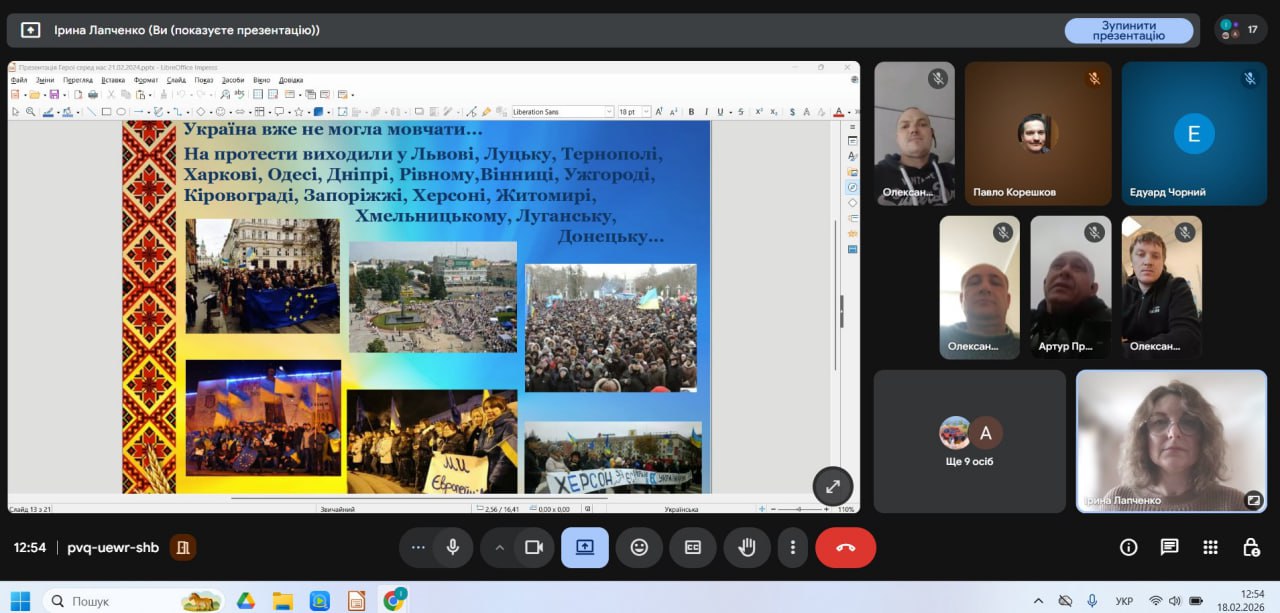Toggle the camera on or off
The height and width of the screenshot is (613, 1280).
534,548
